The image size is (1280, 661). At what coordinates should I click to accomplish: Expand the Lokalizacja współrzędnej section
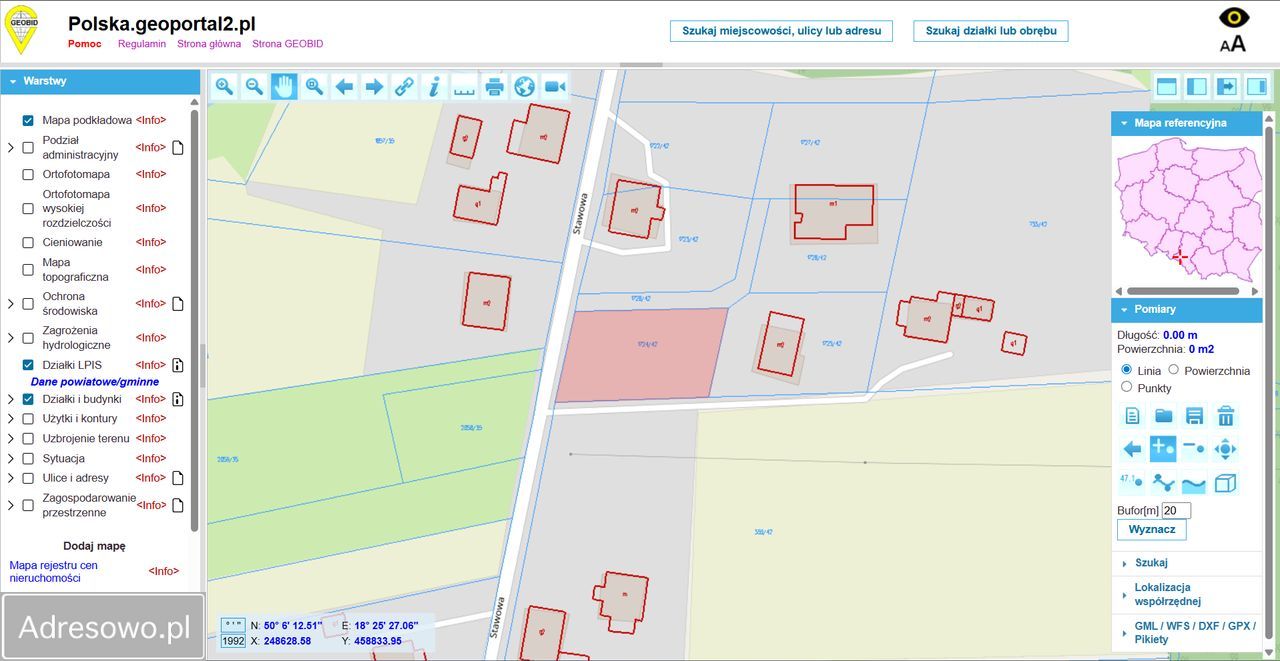[x=1187, y=594]
